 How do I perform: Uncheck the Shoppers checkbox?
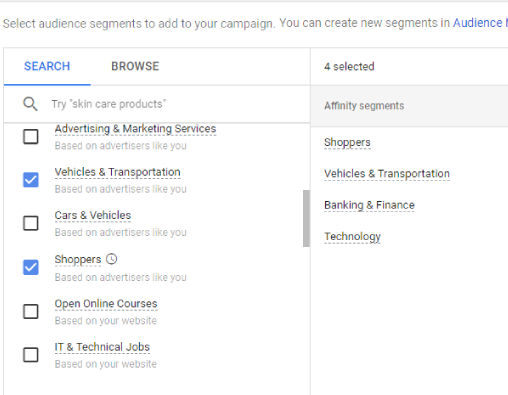click(31, 267)
